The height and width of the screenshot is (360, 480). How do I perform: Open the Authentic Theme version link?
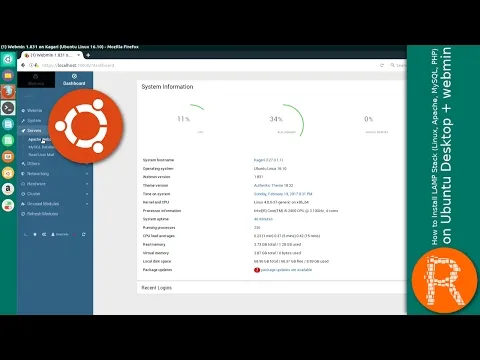coord(274,185)
